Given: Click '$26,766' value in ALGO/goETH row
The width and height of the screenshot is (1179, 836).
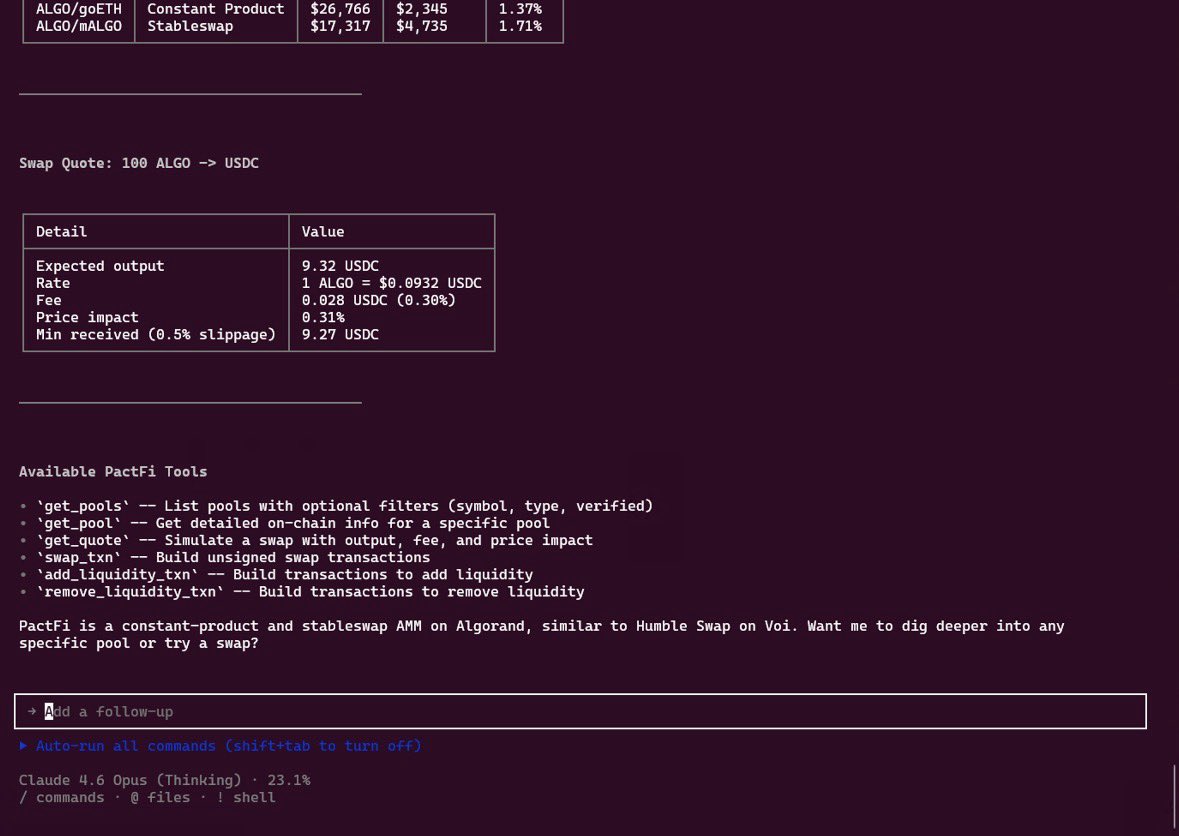Looking at the screenshot, I should [341, 9].
